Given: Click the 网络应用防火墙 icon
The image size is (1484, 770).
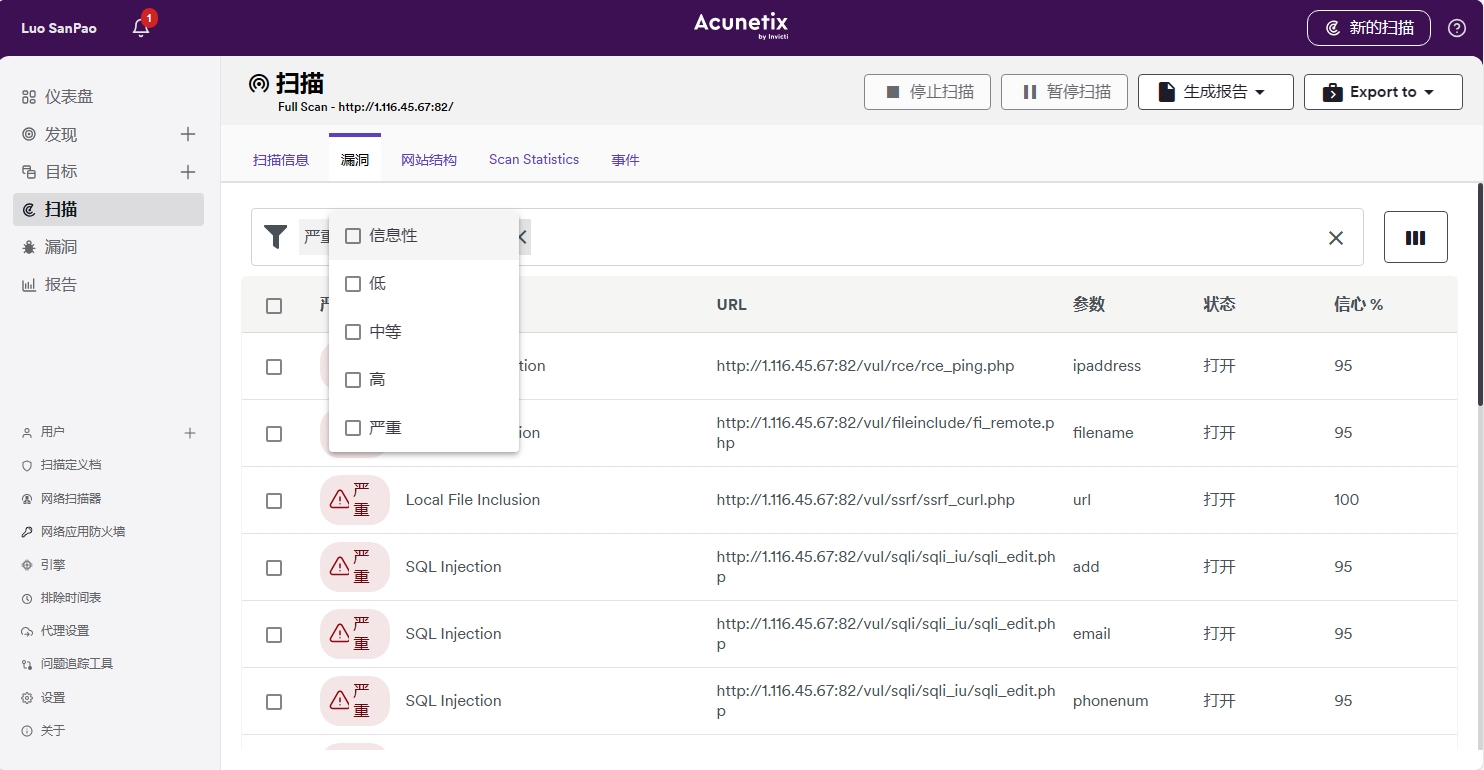Looking at the screenshot, I should [27, 532].
